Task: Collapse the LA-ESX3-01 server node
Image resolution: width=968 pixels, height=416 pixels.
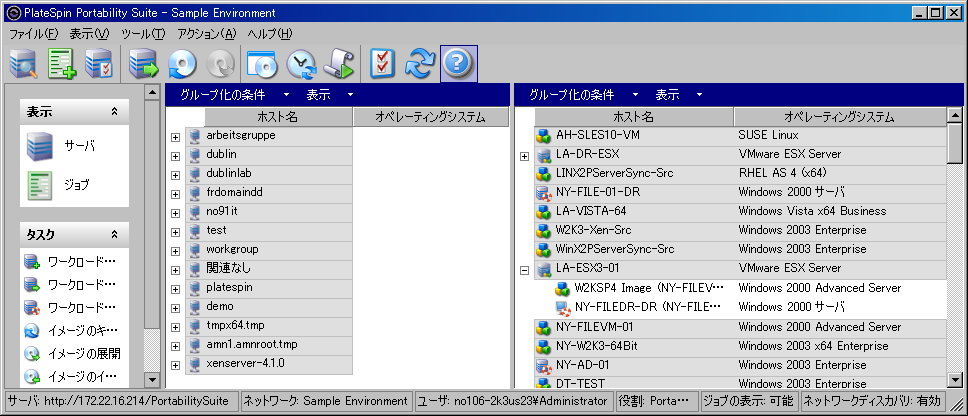Action: 525,270
